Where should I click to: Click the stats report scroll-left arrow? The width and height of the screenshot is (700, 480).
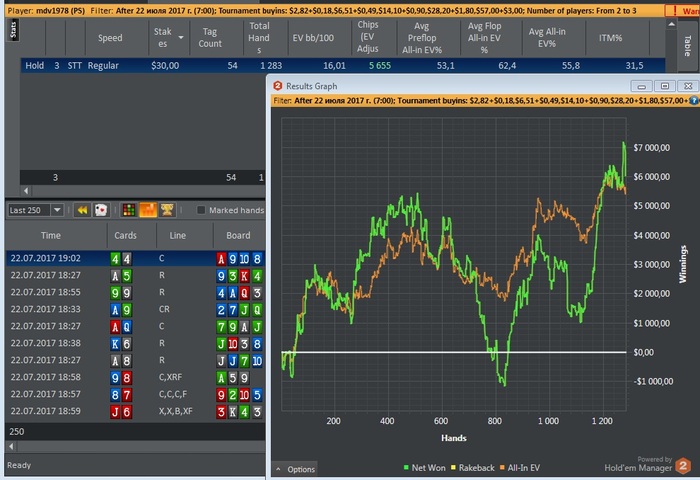(x=26, y=191)
